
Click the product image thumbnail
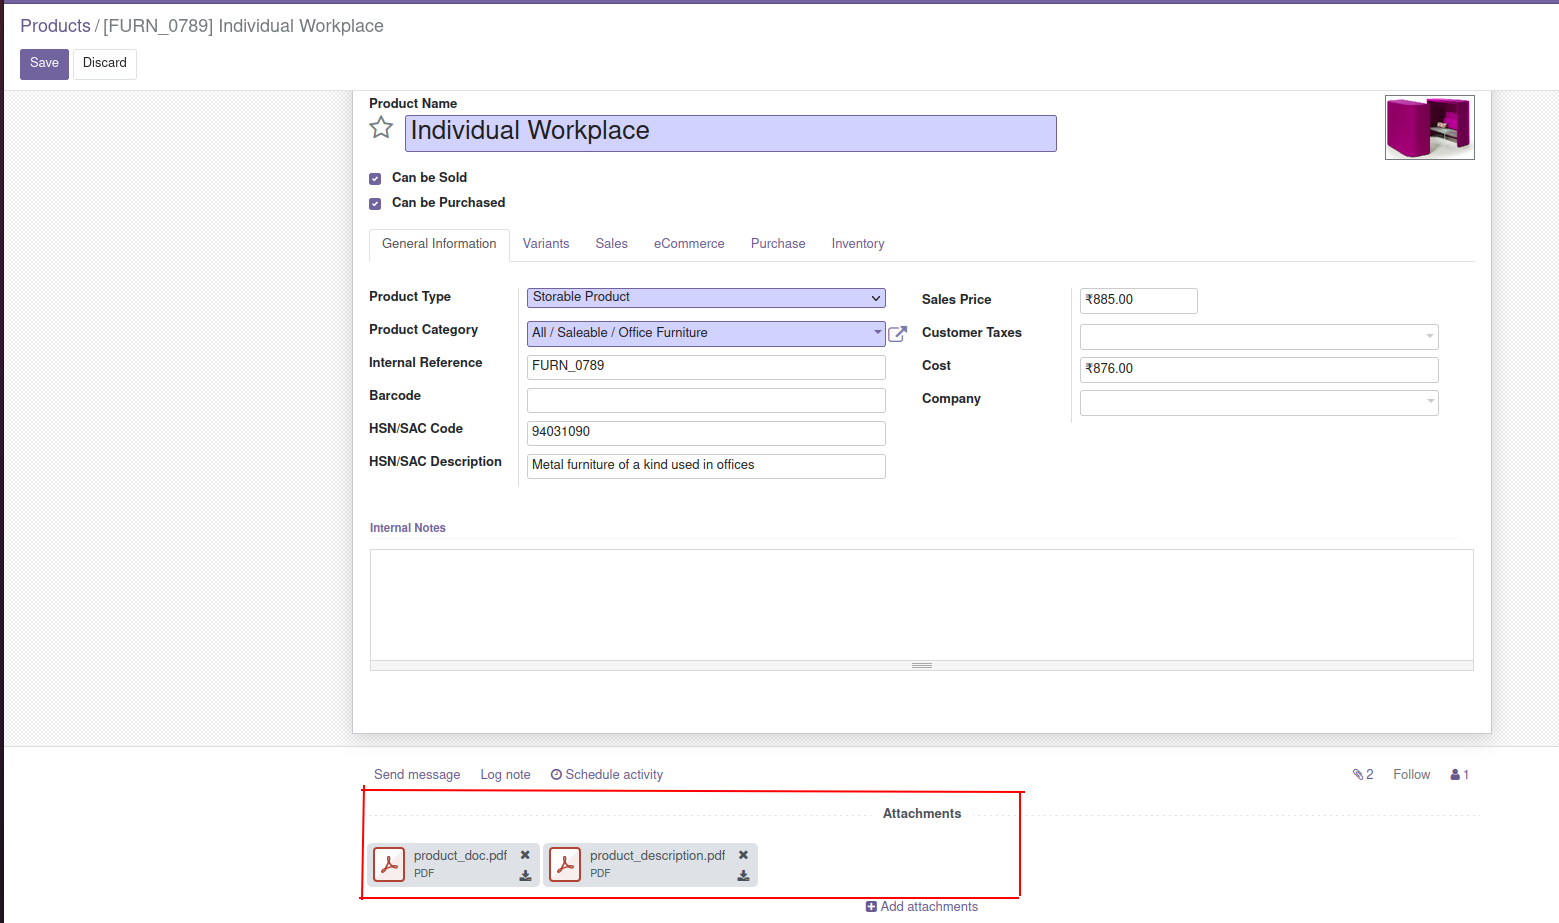(1430, 127)
